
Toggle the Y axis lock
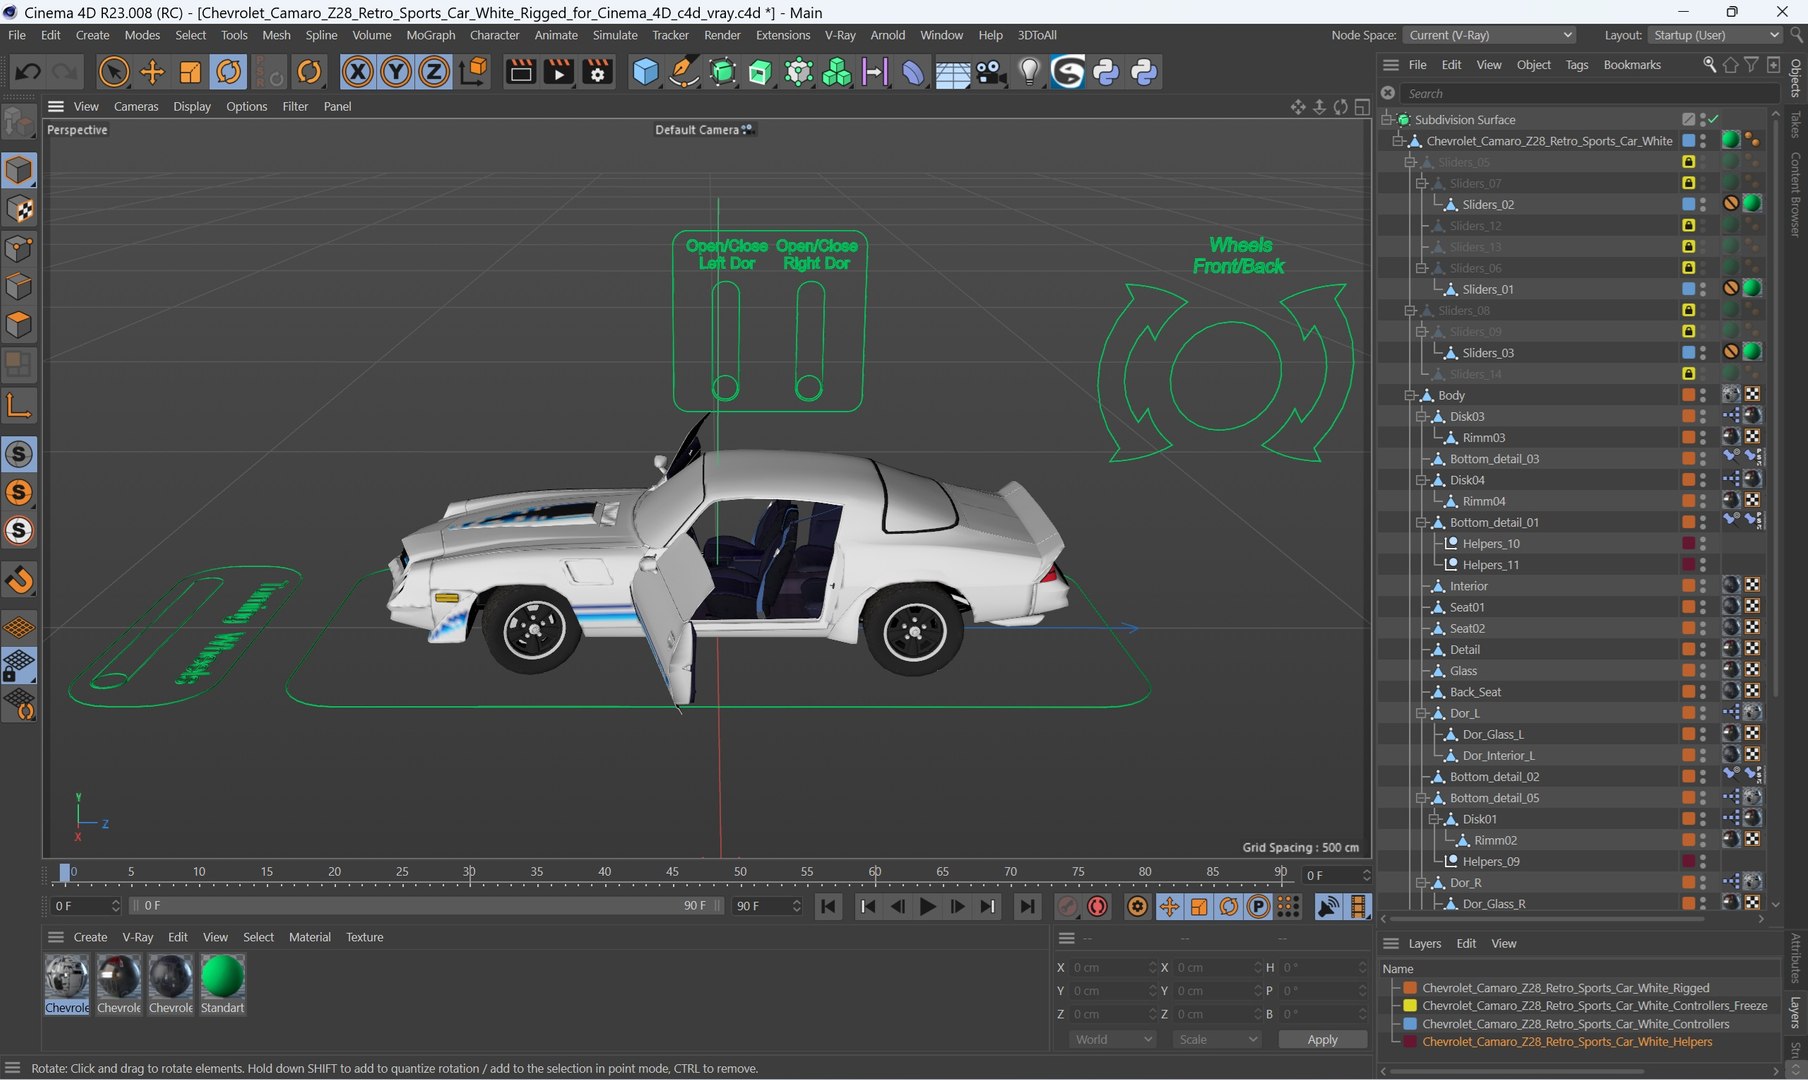[395, 72]
